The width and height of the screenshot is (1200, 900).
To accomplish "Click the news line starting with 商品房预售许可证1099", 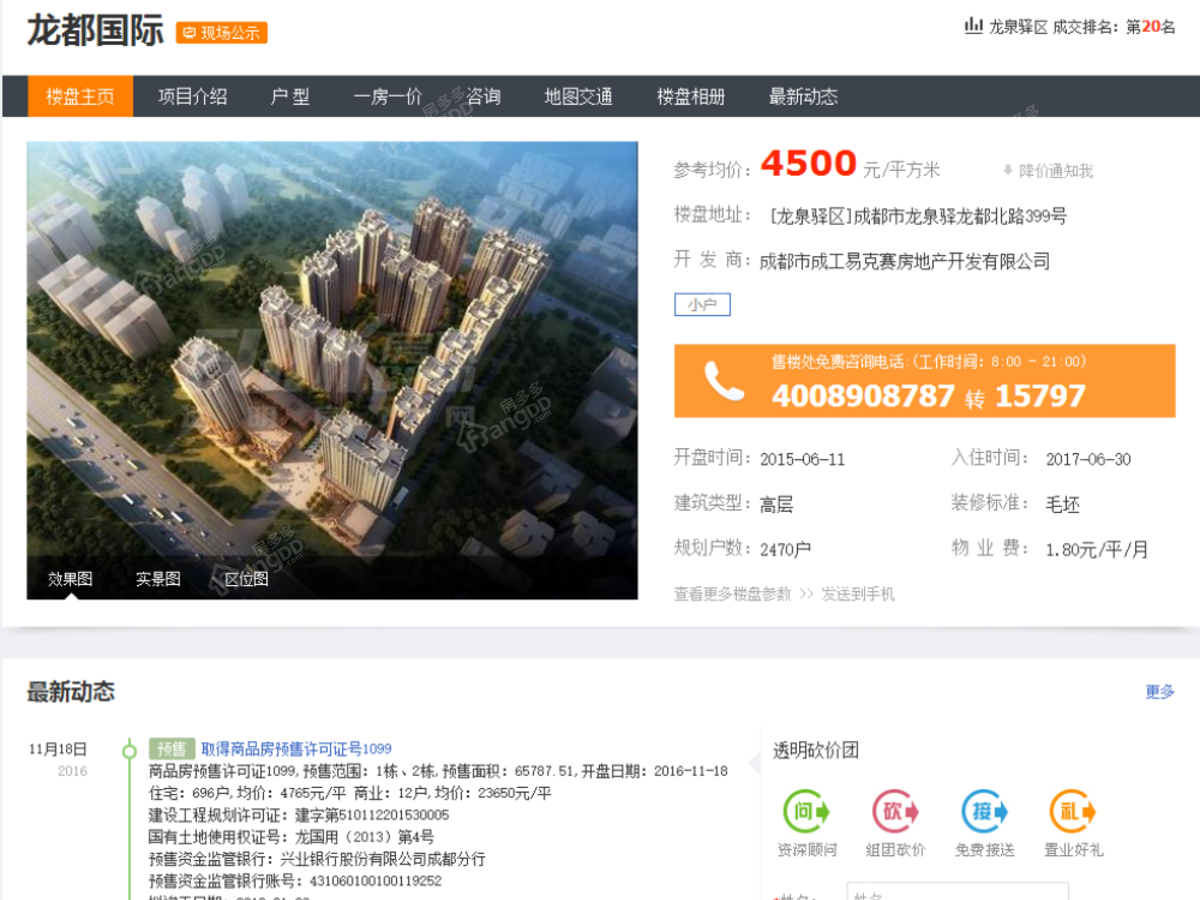I will (438, 771).
